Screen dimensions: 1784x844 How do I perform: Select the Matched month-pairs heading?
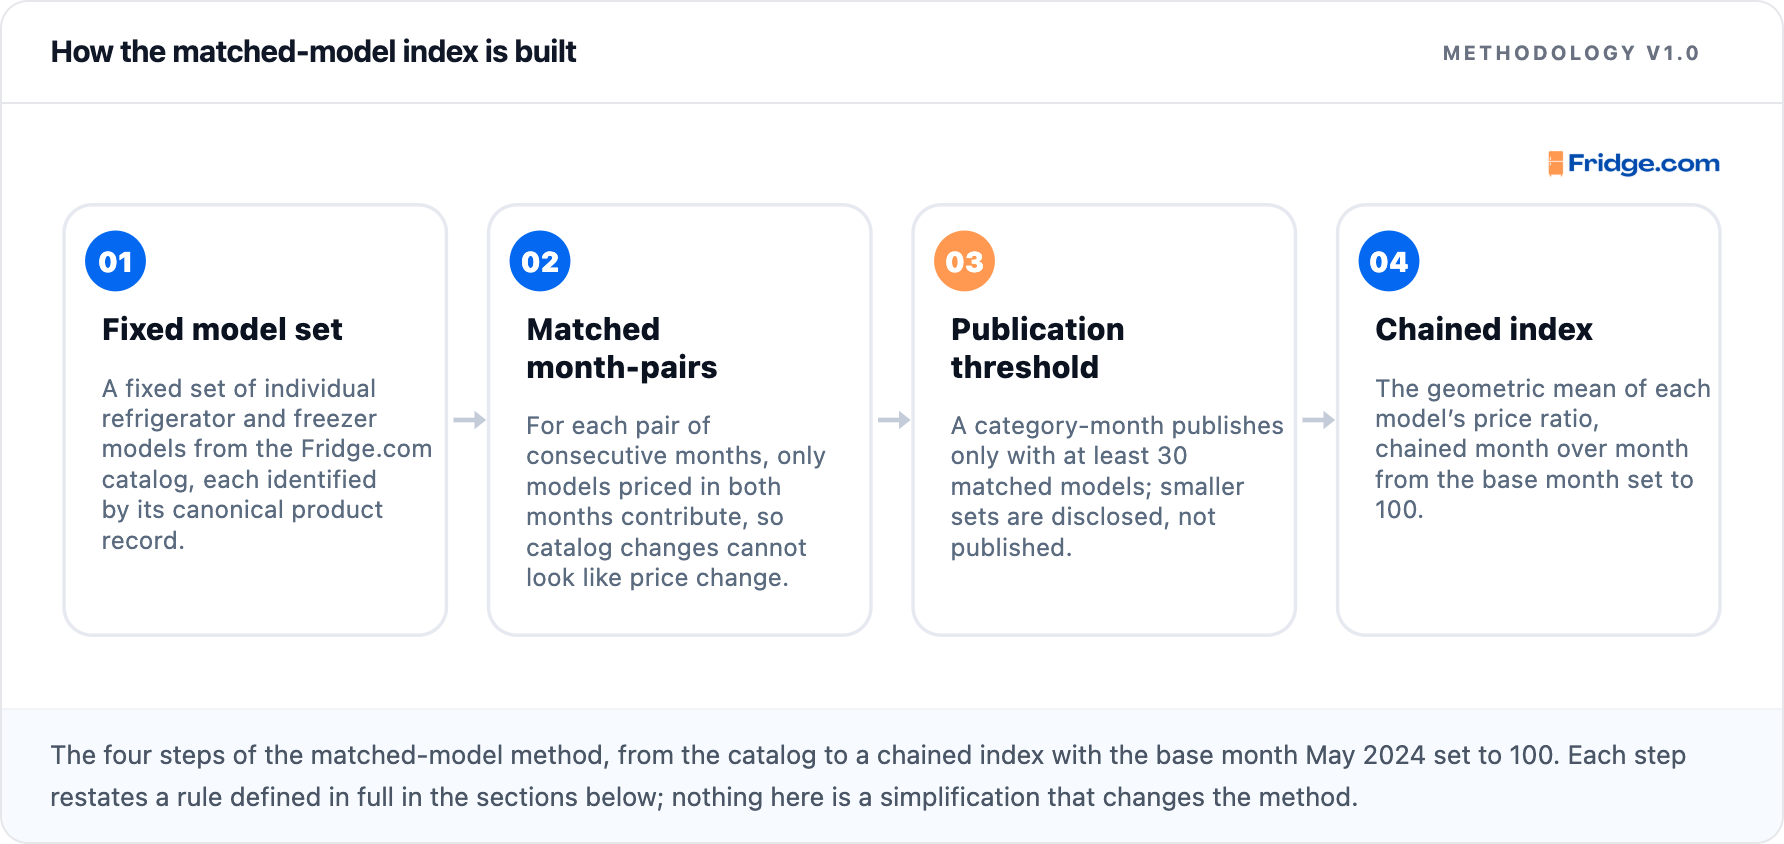(622, 348)
